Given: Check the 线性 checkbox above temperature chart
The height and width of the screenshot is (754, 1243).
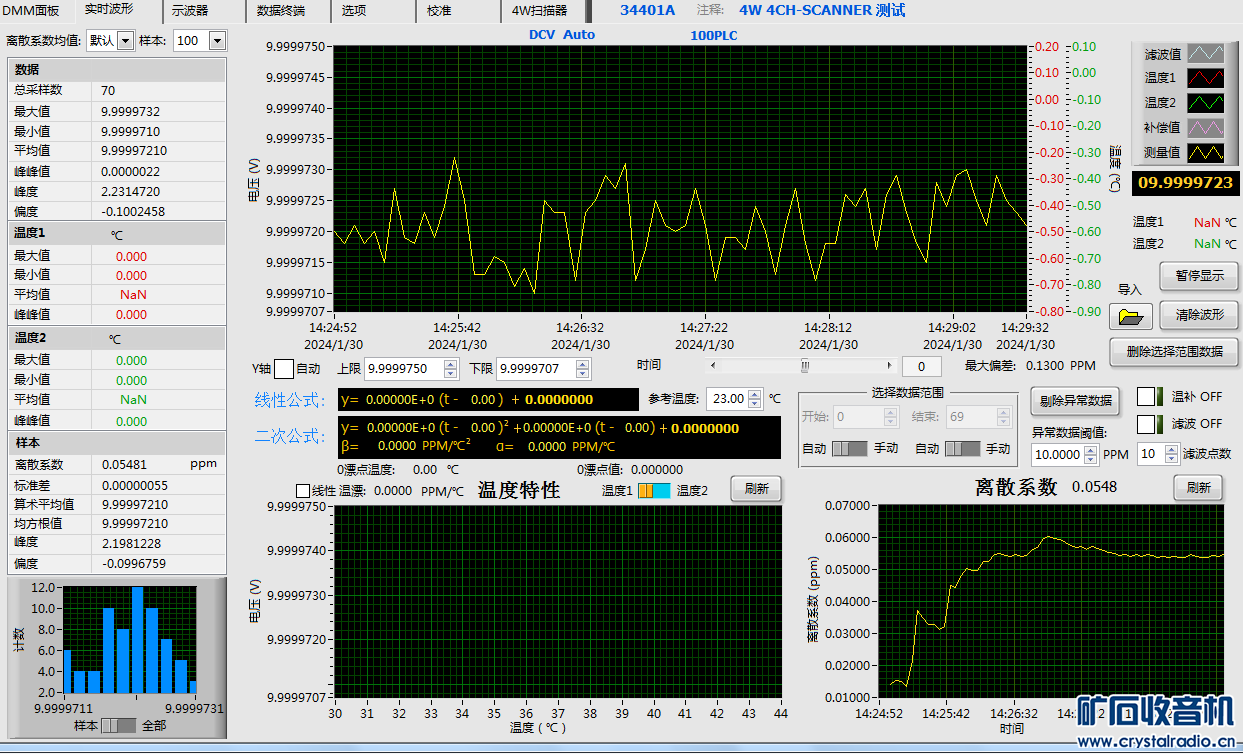Looking at the screenshot, I should click(303, 491).
